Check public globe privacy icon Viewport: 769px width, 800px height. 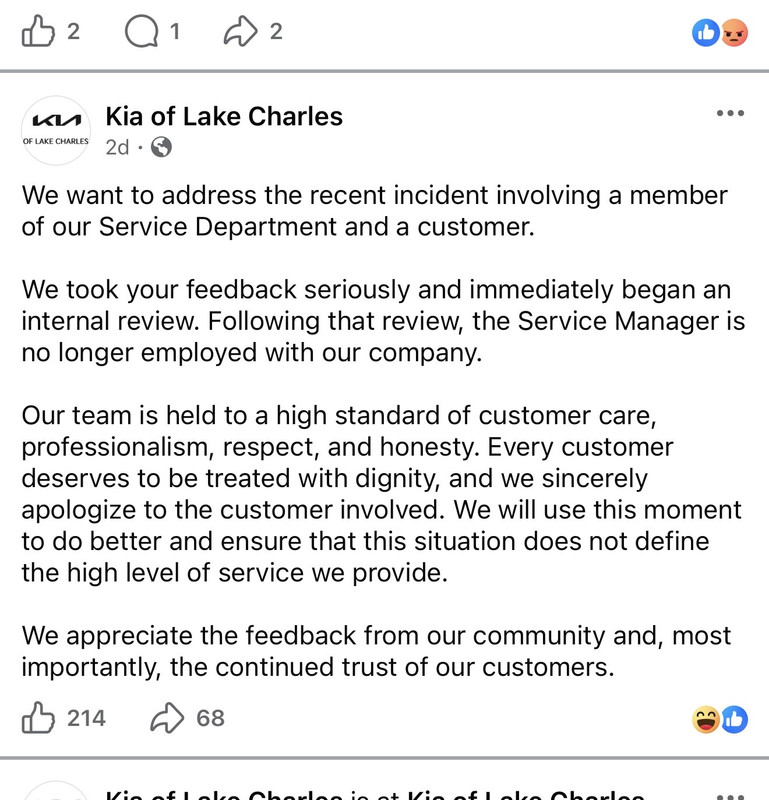click(161, 147)
